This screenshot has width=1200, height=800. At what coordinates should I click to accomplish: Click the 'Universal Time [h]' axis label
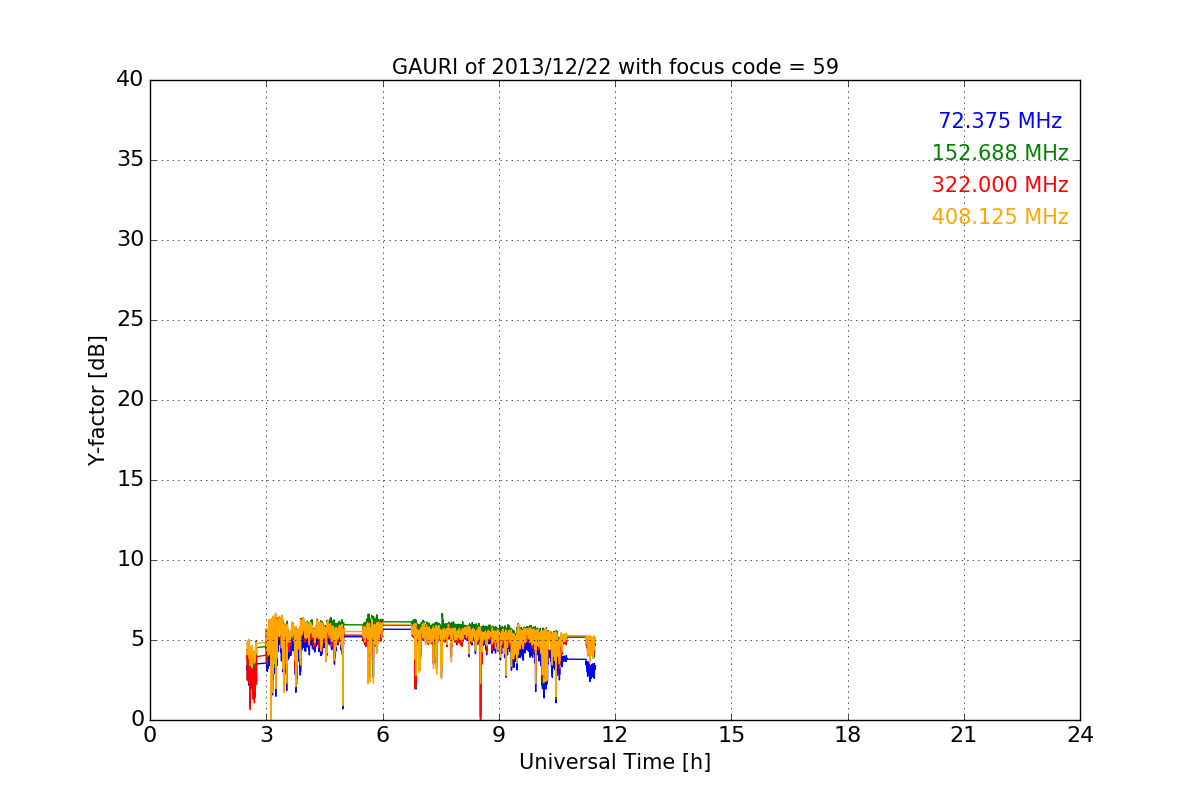(x=615, y=762)
